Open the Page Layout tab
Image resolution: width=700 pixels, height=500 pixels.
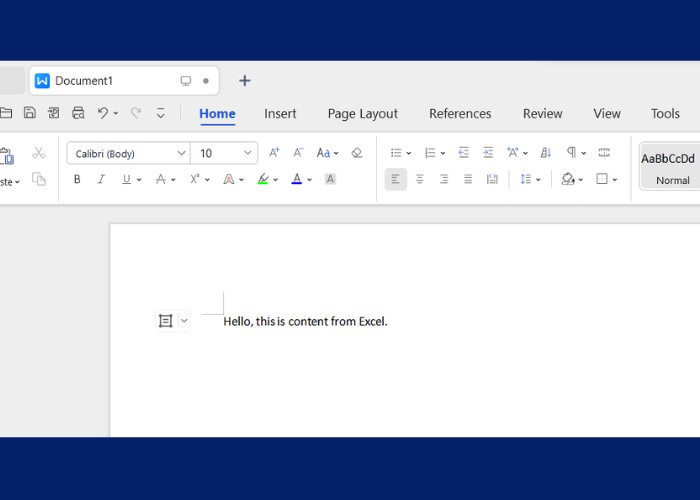click(x=362, y=114)
